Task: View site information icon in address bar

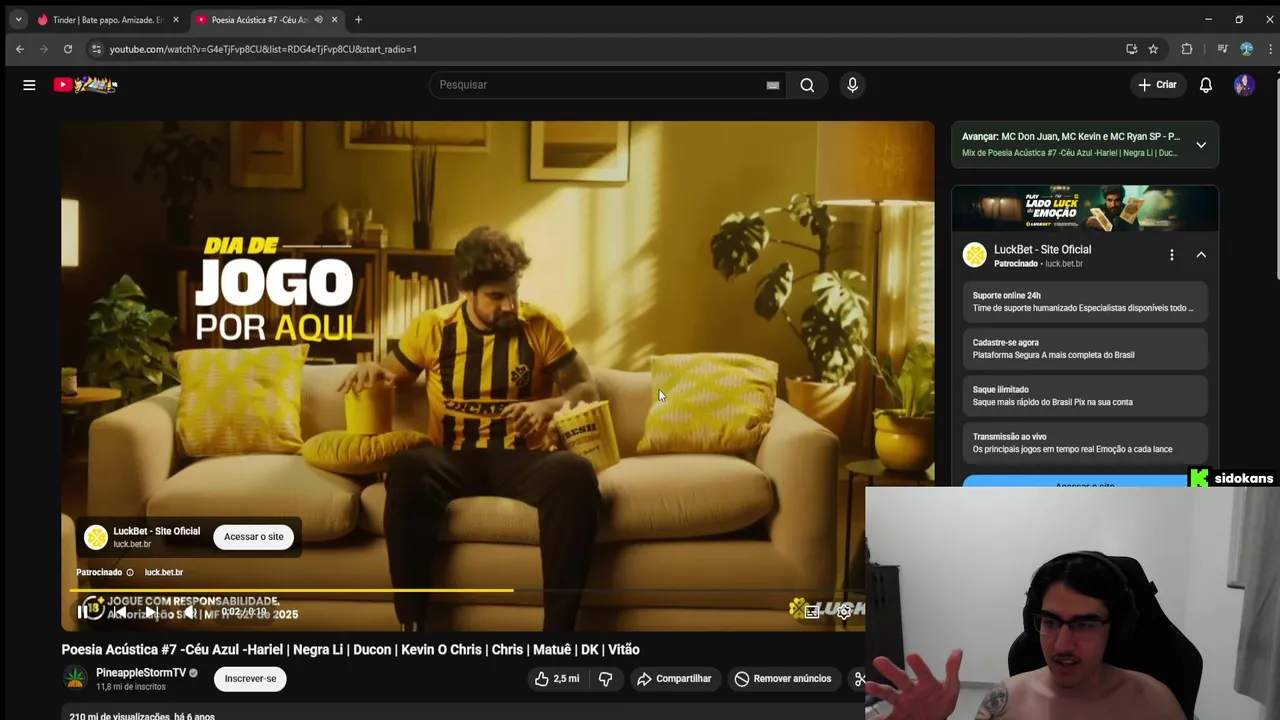Action: 96,49
